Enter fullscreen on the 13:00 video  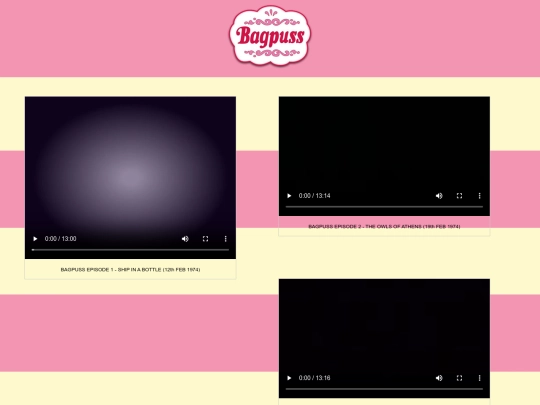tap(205, 239)
